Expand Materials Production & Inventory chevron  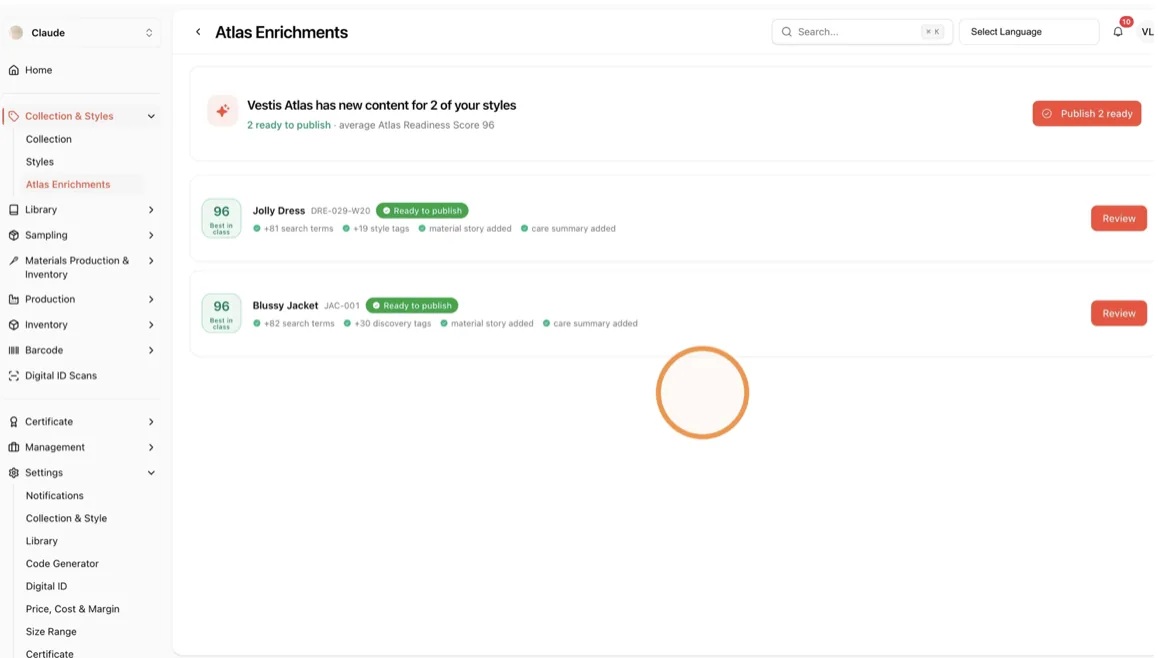click(151, 261)
